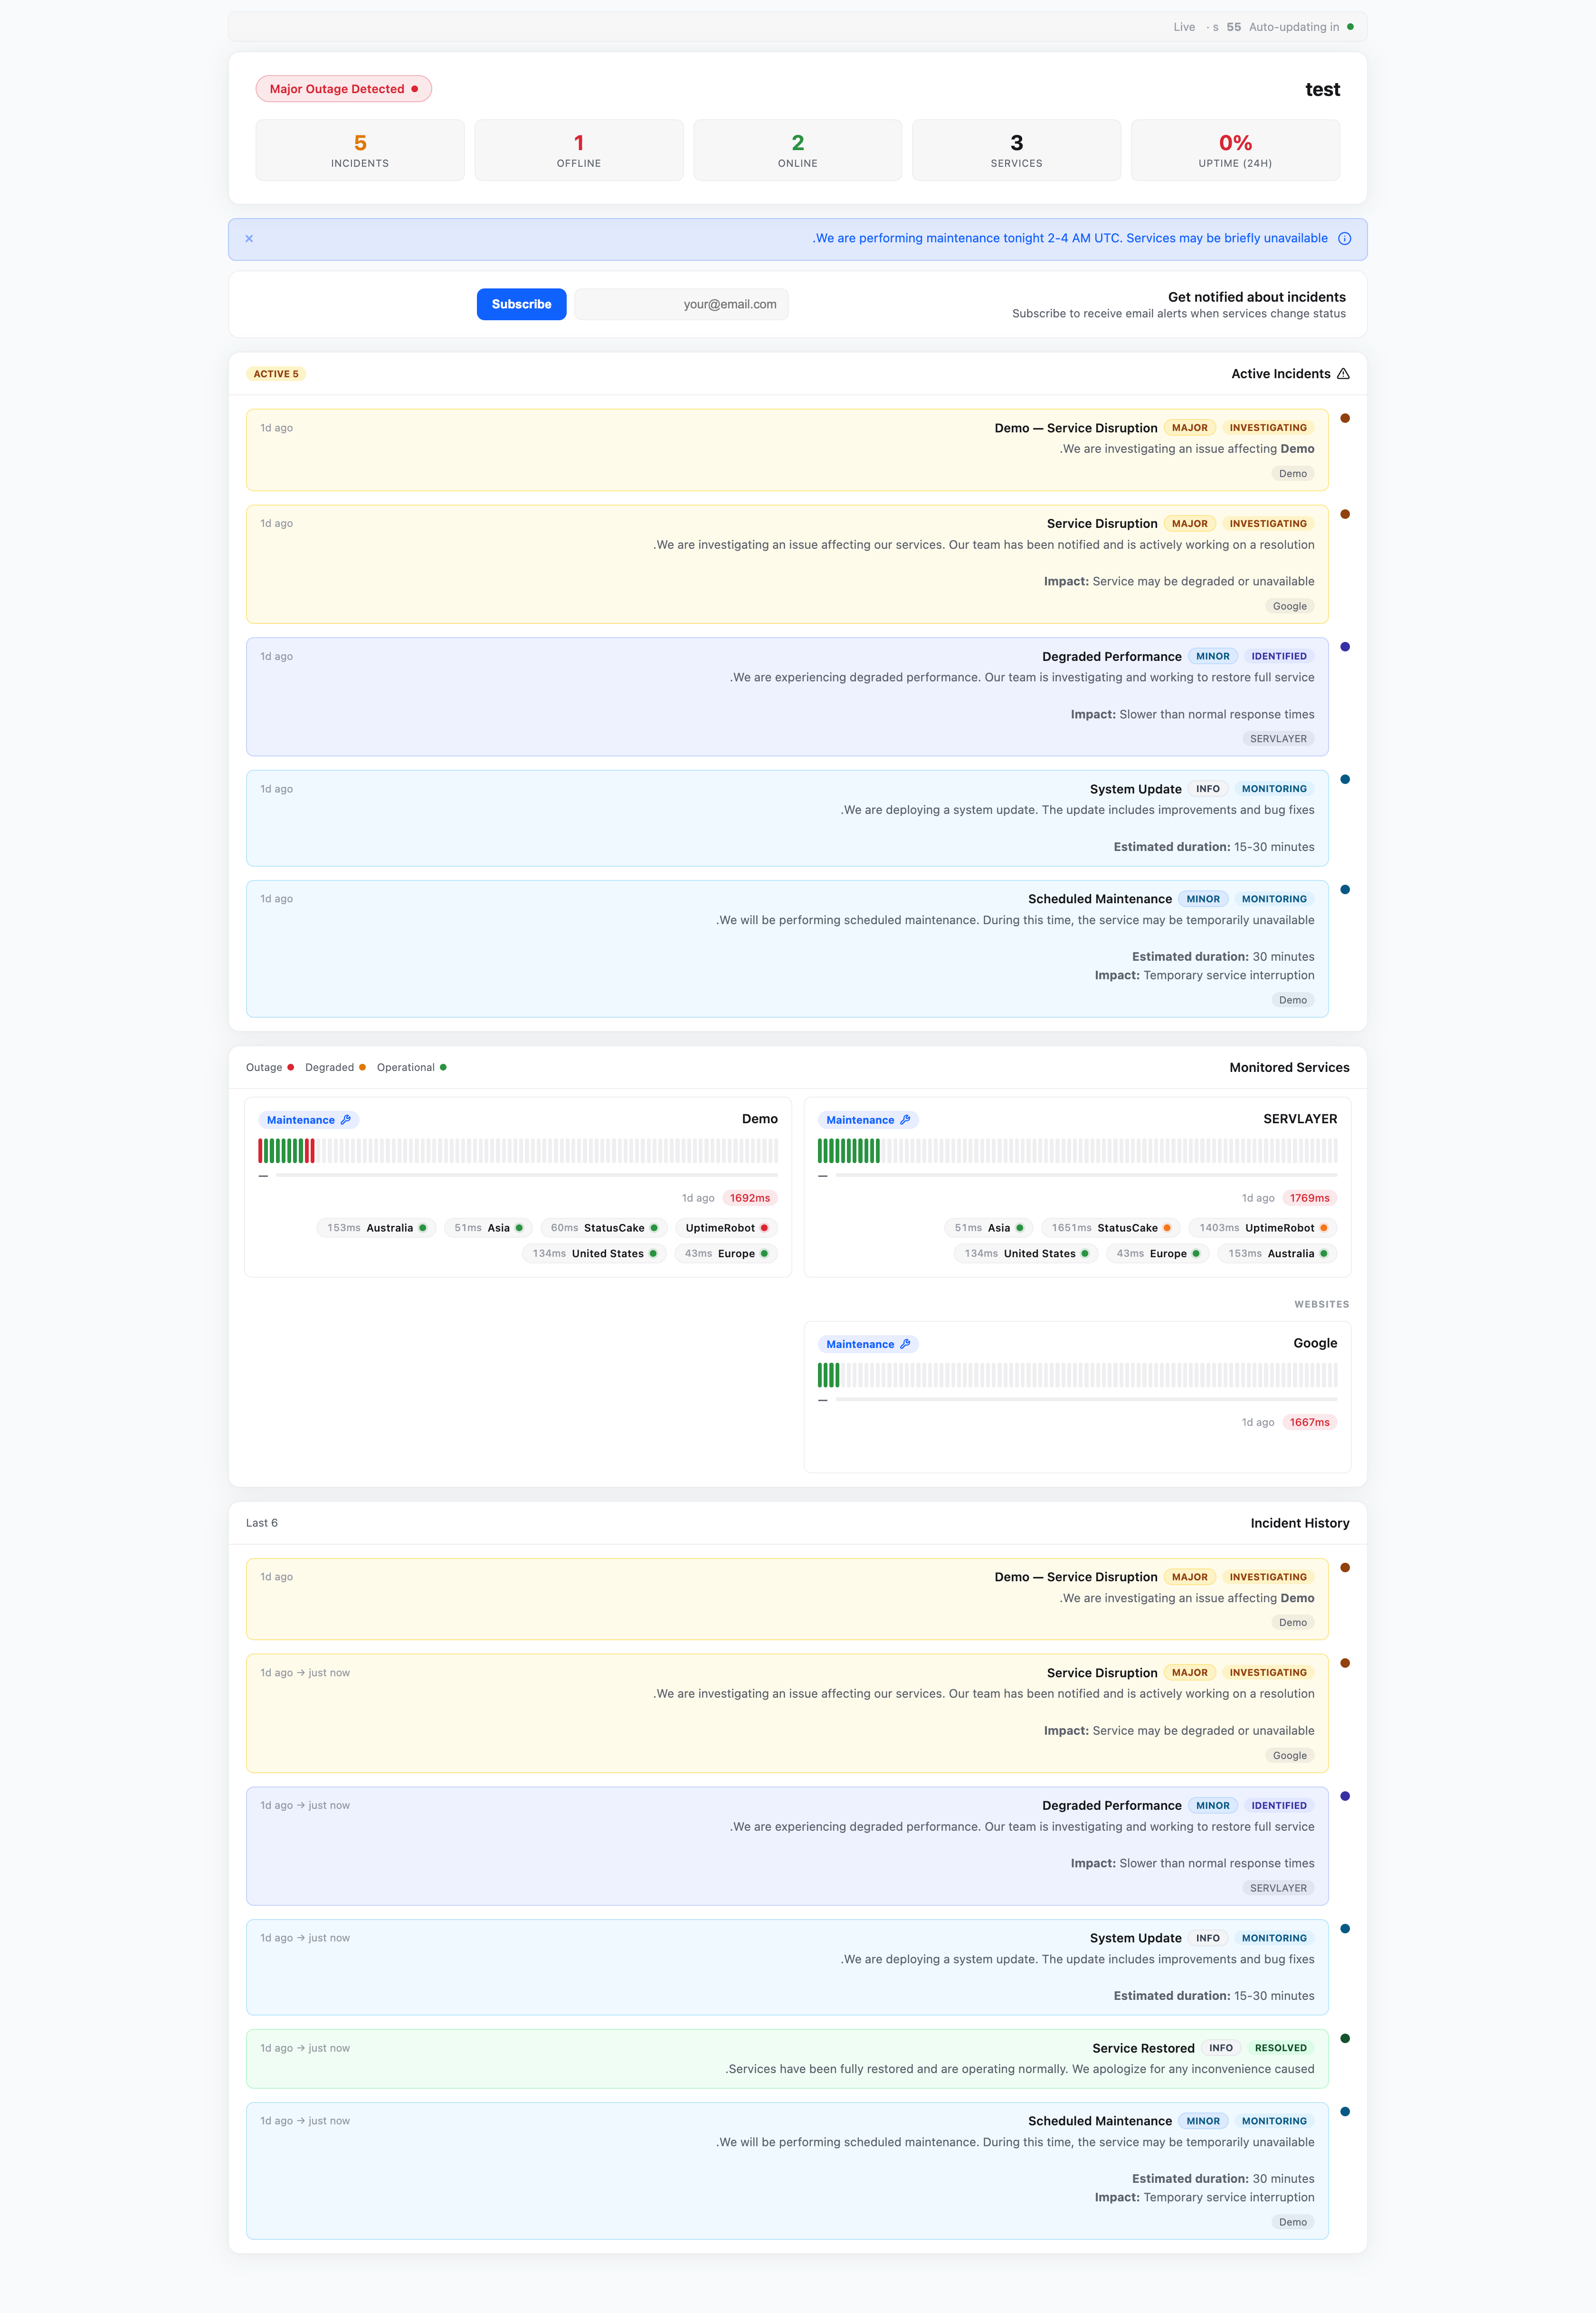Click the Uptime (24h) card
The image size is (1596, 2313).
pos(1236,150)
